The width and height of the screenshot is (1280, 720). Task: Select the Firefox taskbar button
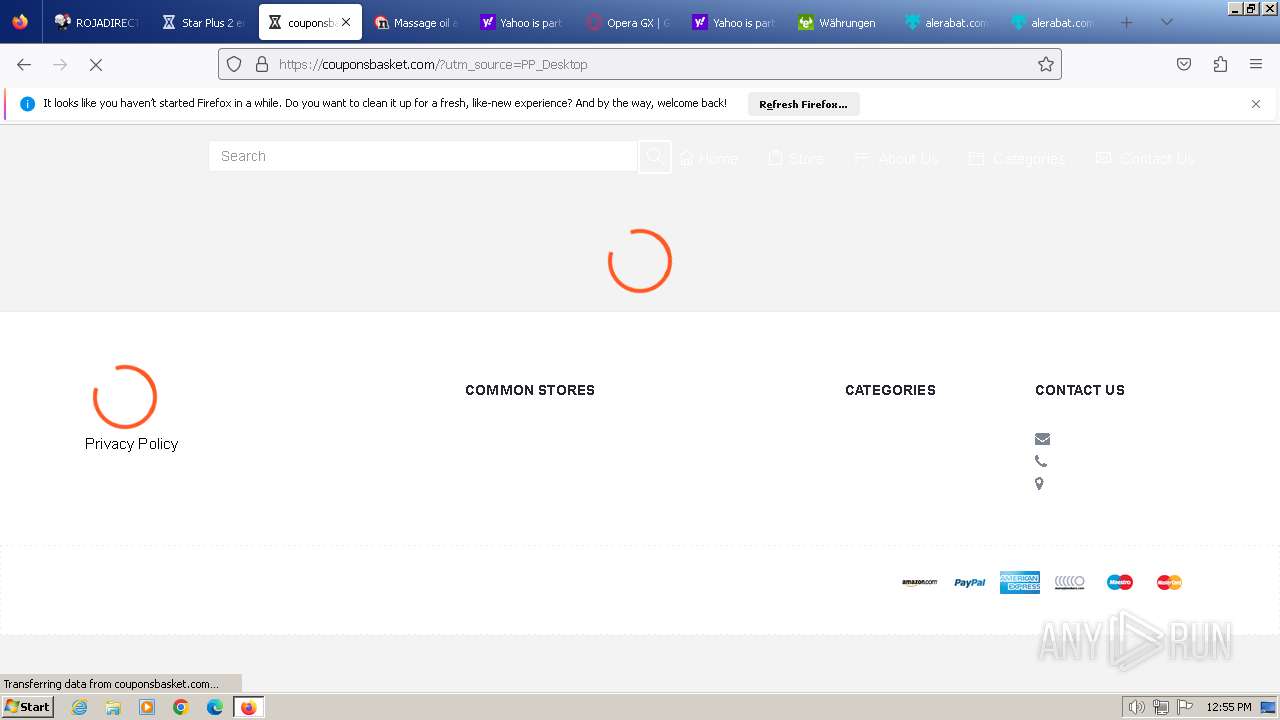click(x=248, y=707)
